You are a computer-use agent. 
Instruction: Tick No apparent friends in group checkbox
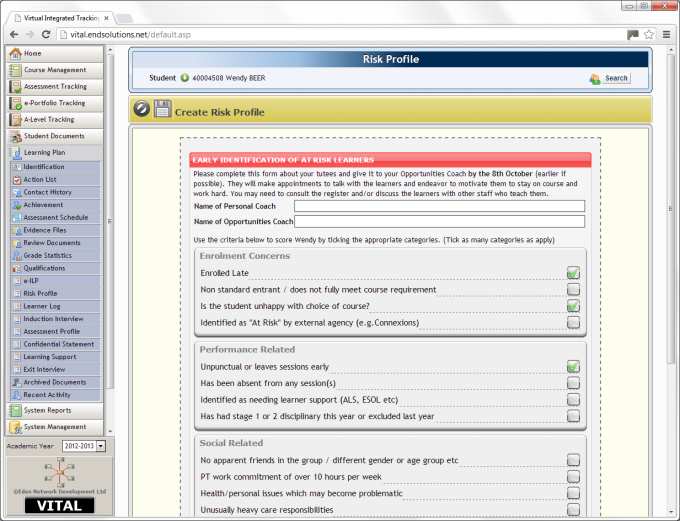point(573,460)
